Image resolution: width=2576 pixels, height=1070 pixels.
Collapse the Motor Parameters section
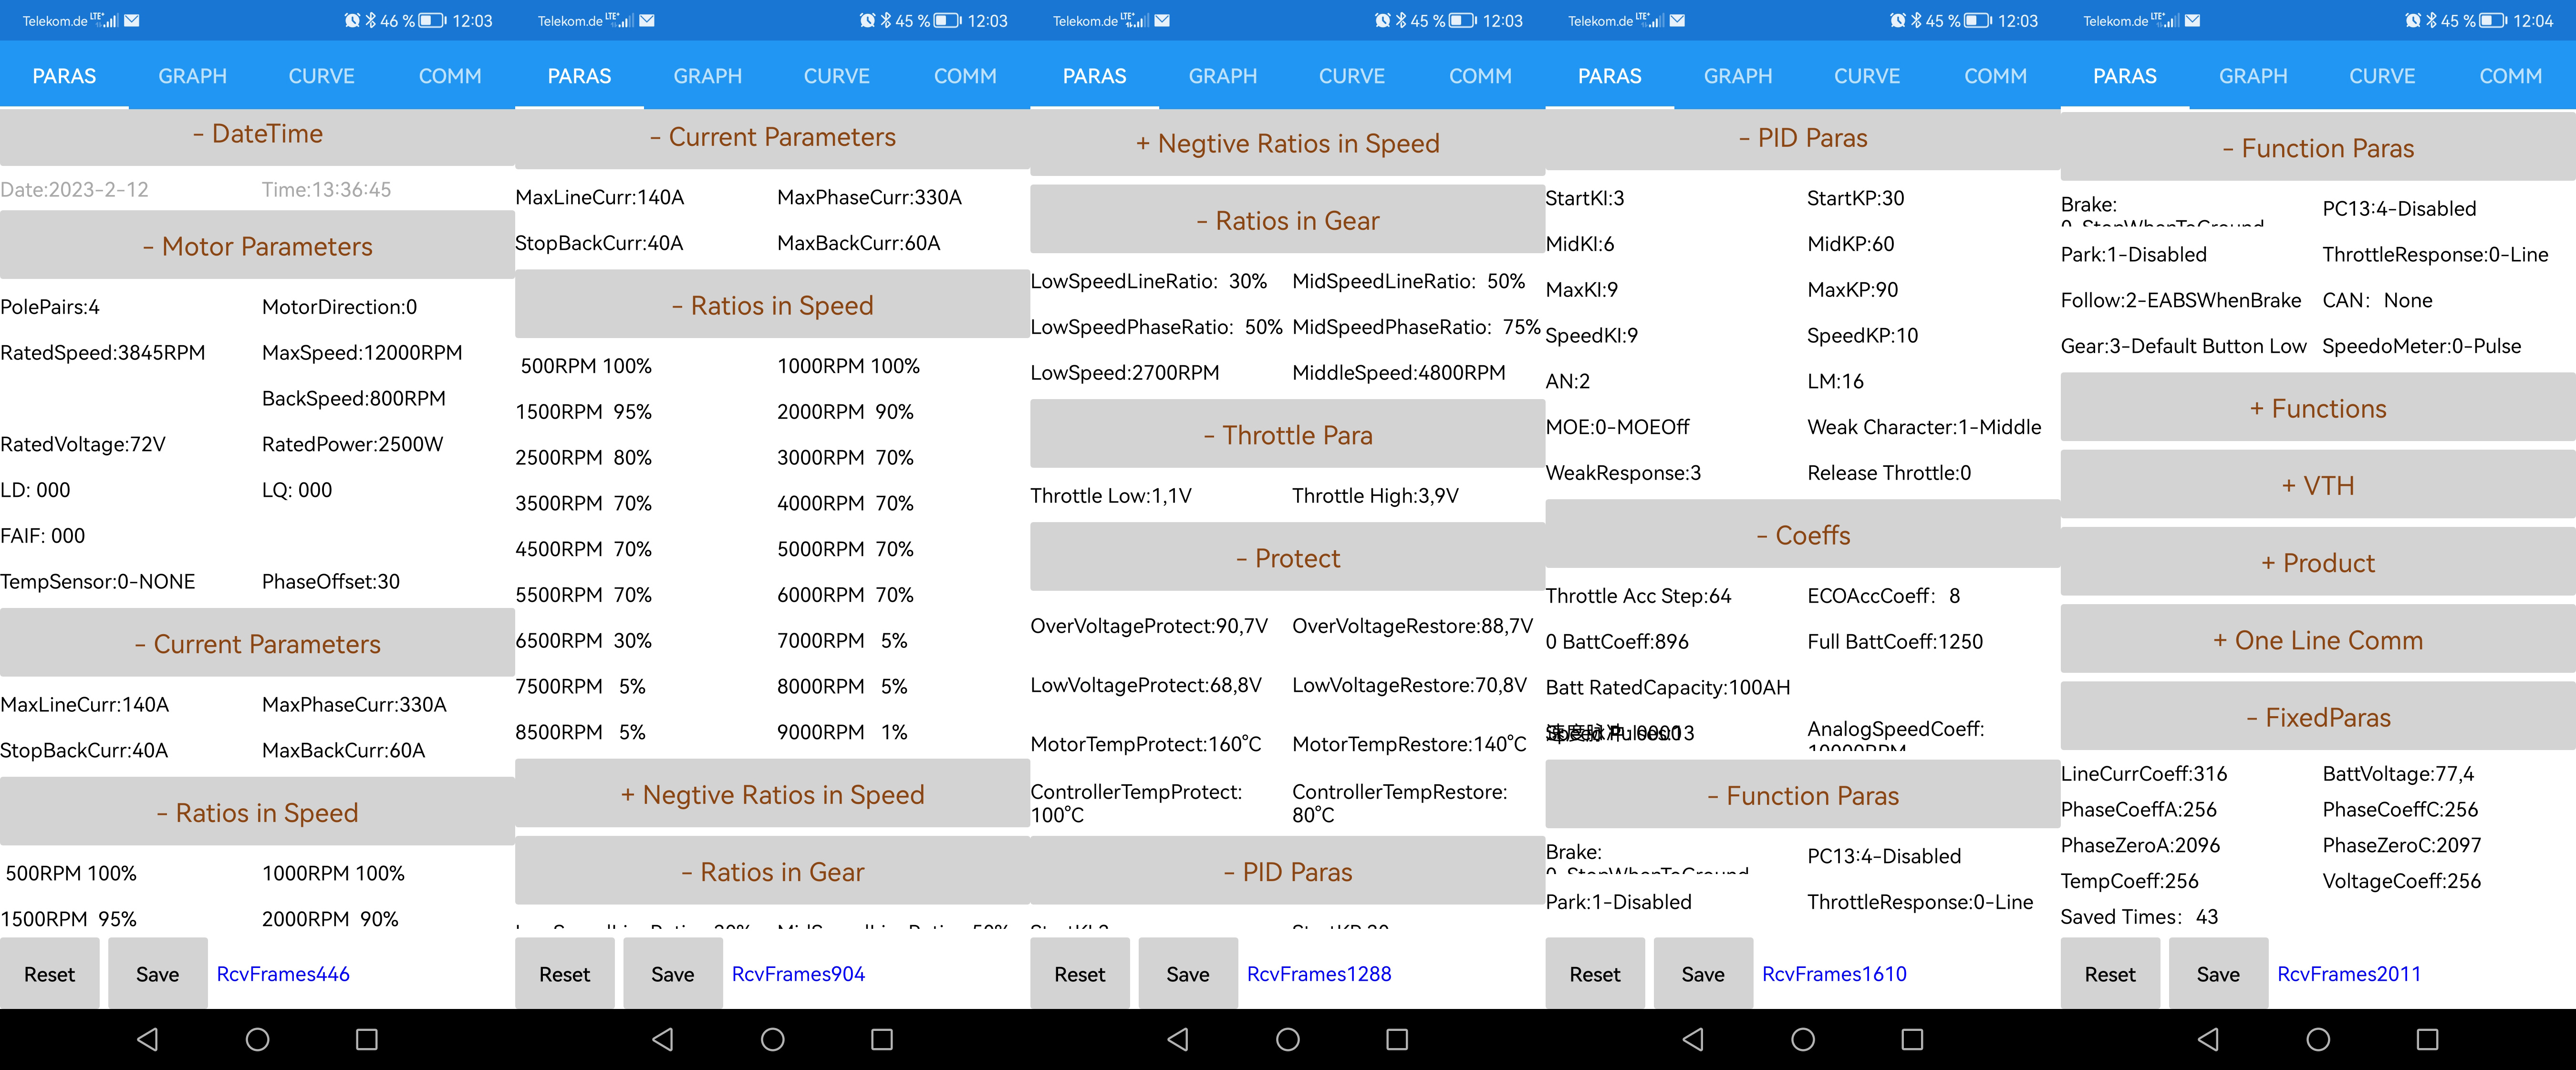coord(257,247)
